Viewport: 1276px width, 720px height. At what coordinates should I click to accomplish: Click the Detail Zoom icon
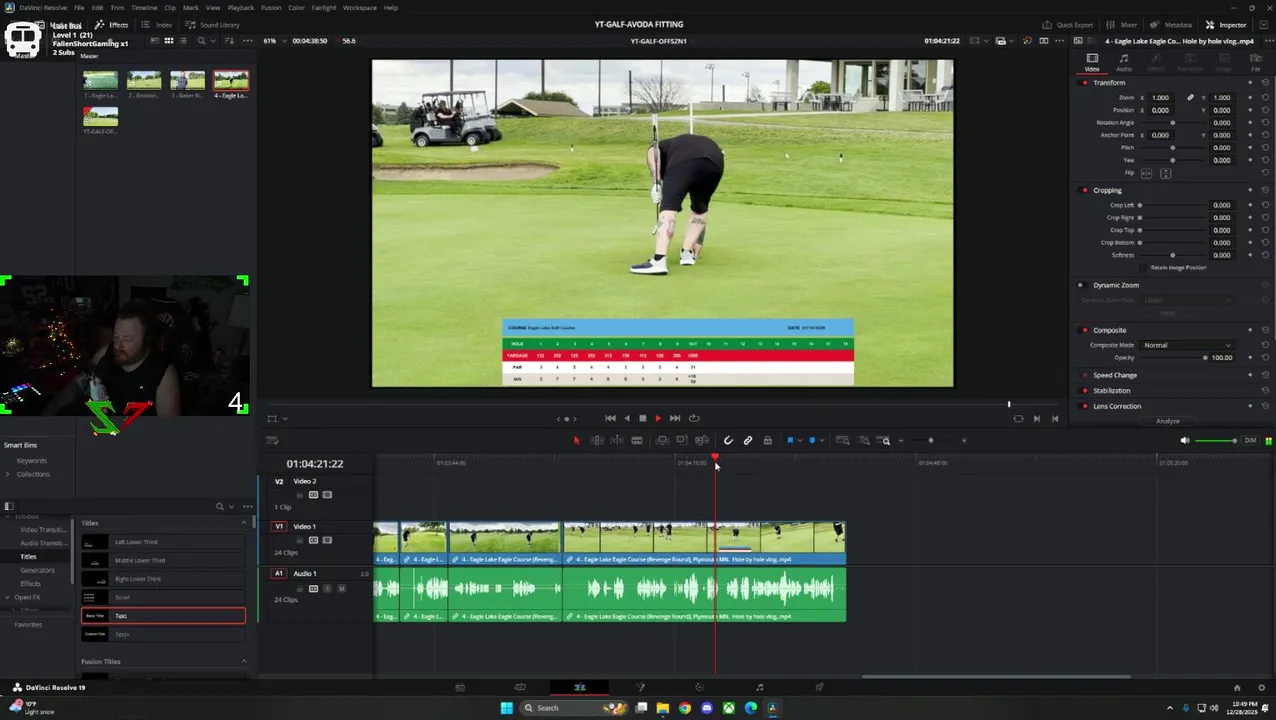click(x=864, y=440)
